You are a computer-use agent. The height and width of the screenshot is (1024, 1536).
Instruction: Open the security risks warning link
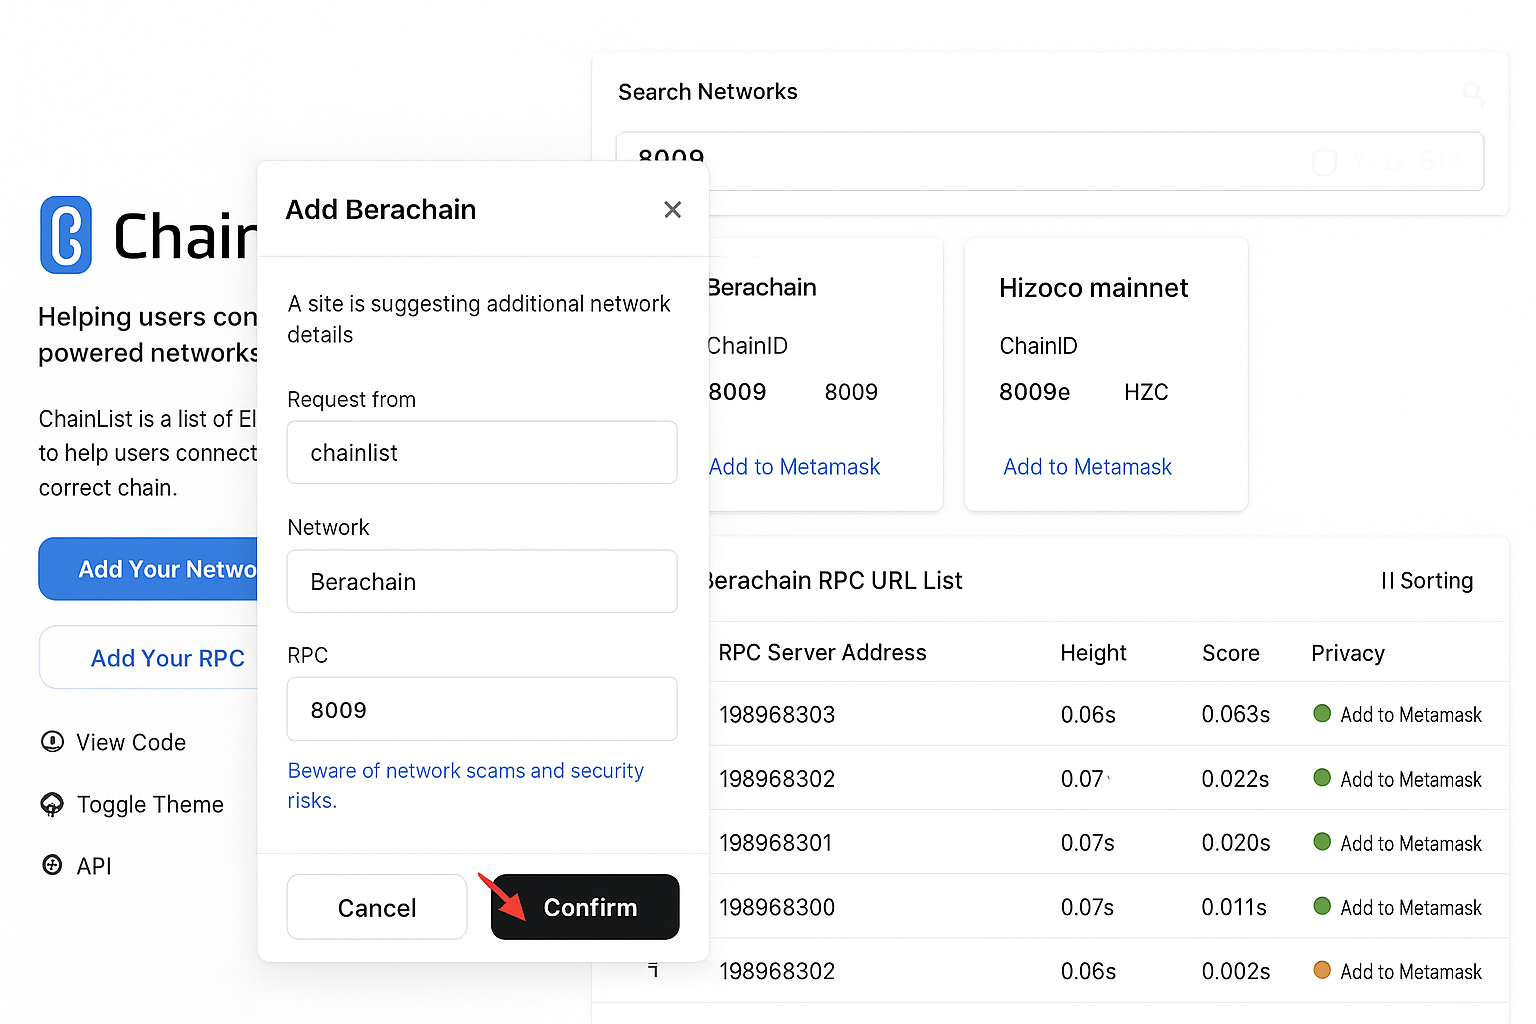pyautogui.click(x=466, y=785)
